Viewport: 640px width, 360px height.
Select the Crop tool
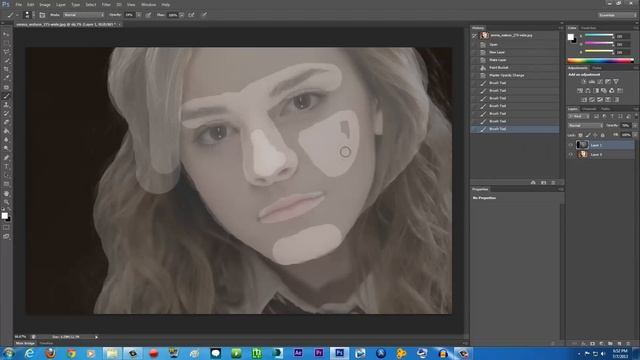pyautogui.click(x=6, y=69)
